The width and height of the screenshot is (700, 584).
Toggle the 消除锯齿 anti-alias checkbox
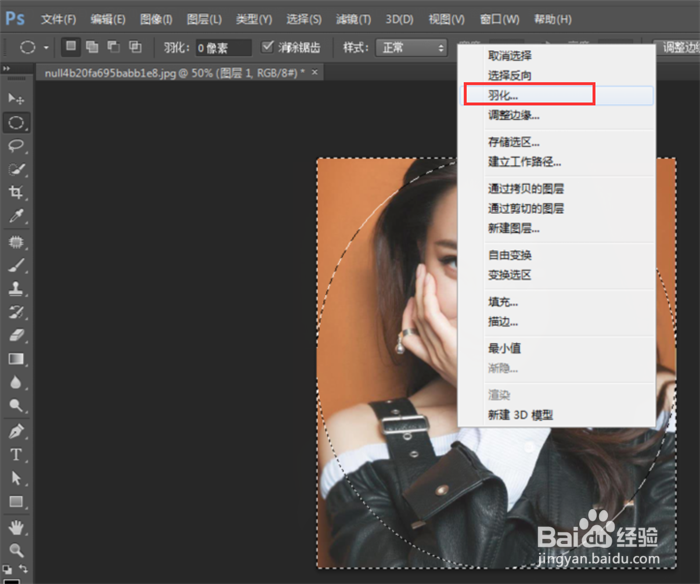click(x=267, y=46)
